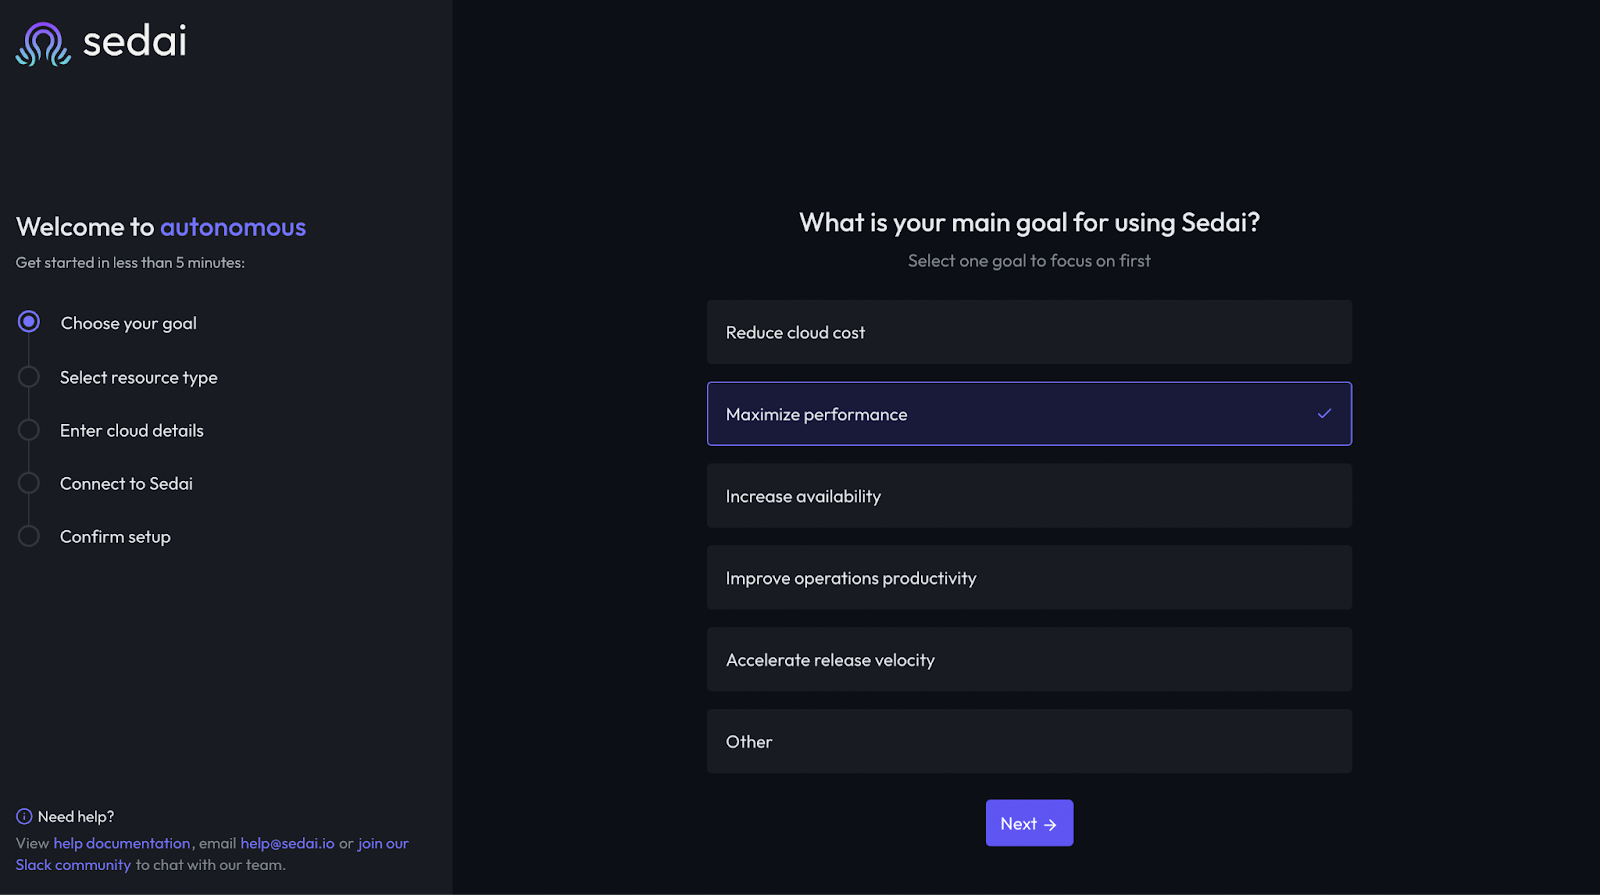Open the help documentation link

click(121, 843)
